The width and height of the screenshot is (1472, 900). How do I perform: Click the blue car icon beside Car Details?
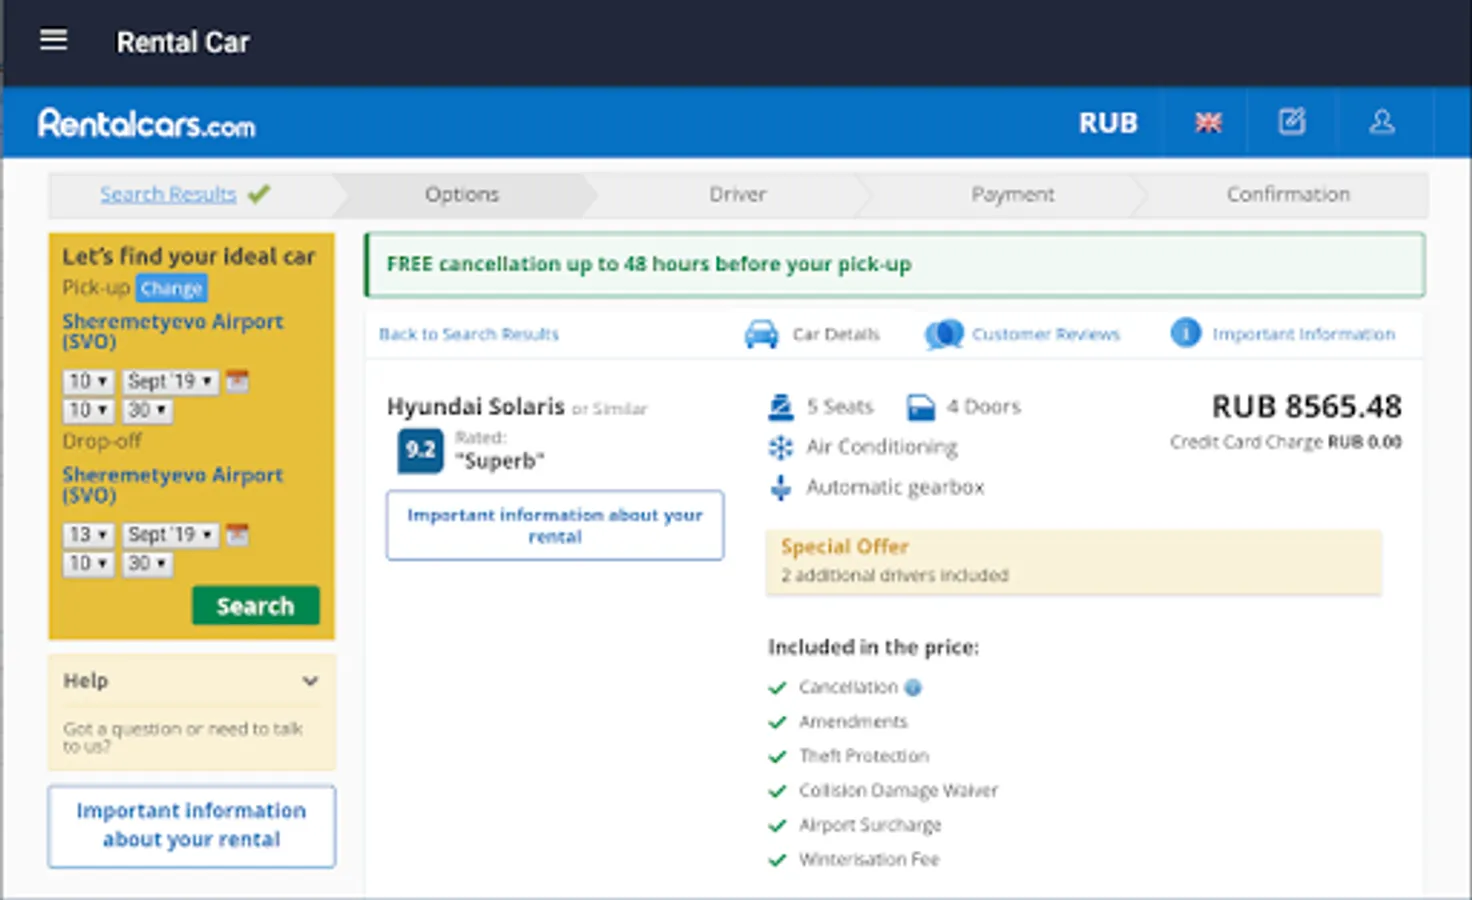point(761,334)
